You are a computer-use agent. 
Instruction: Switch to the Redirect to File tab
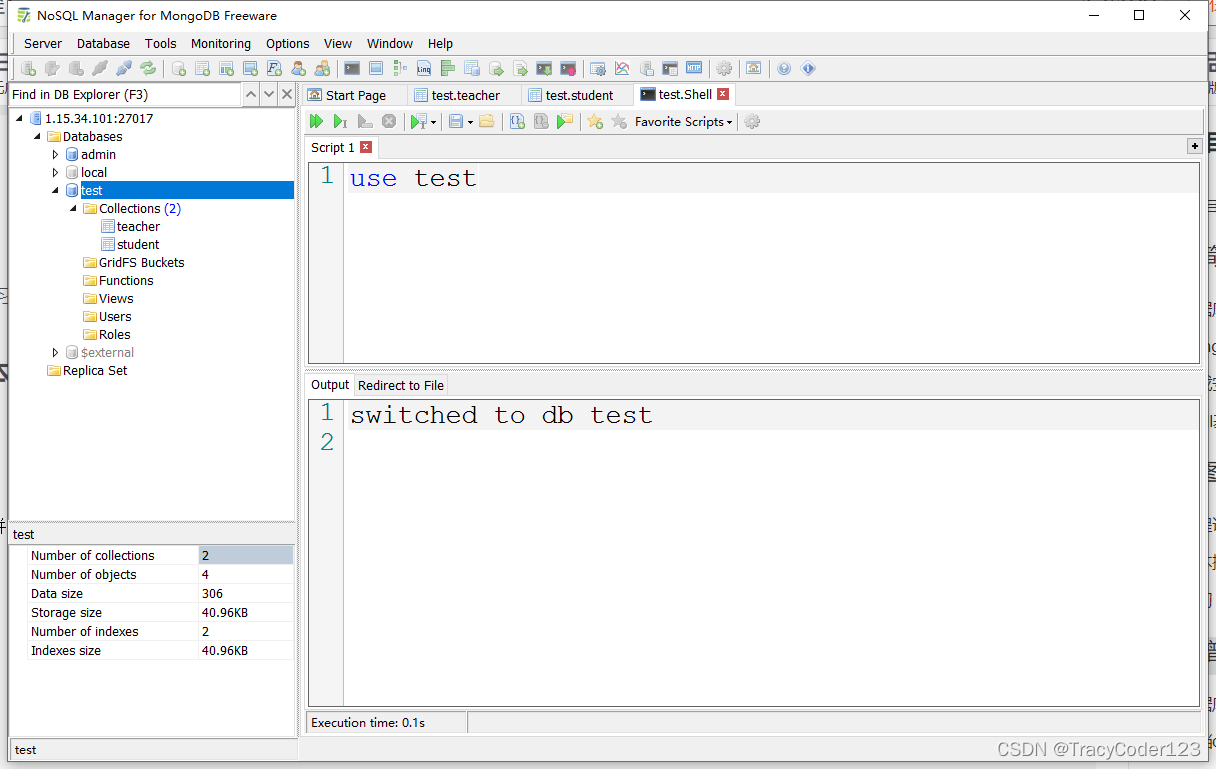tap(401, 385)
